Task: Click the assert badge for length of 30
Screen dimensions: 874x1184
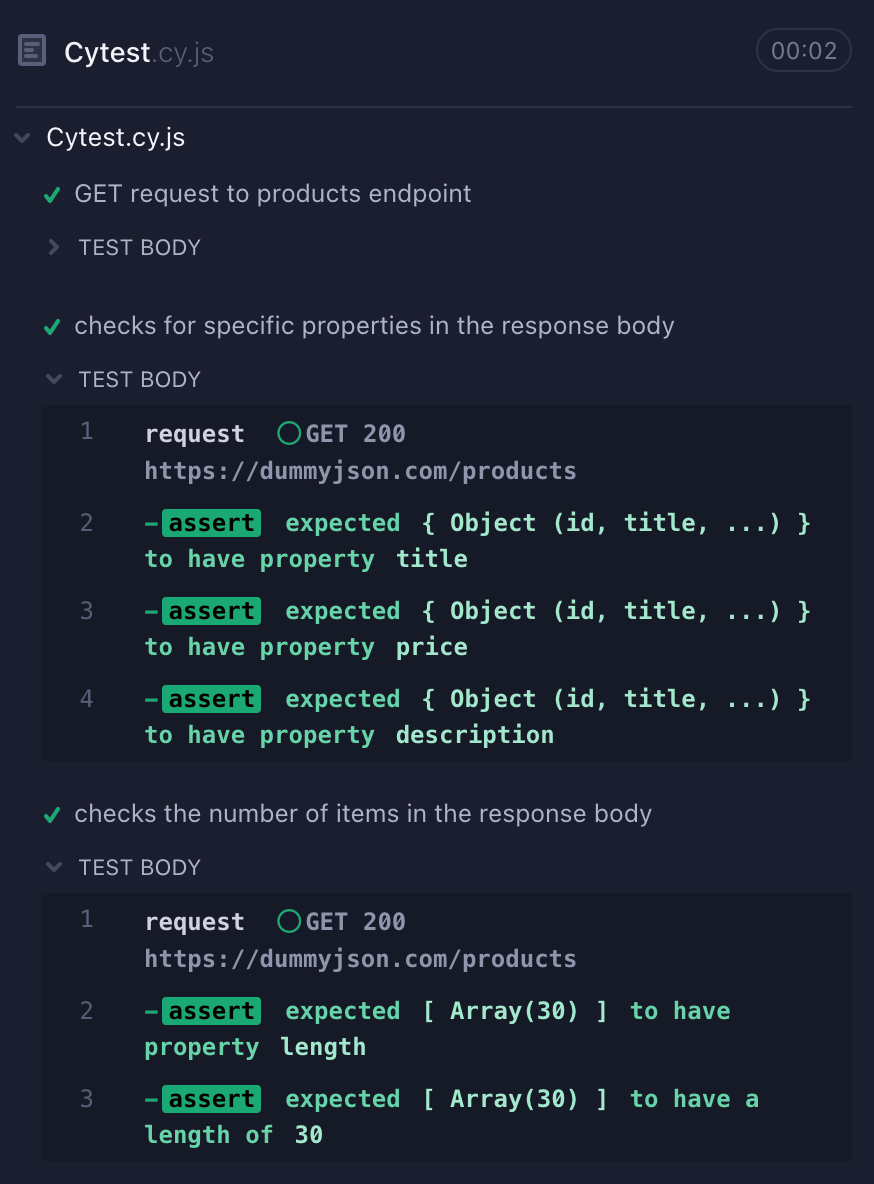Action: [212, 1099]
